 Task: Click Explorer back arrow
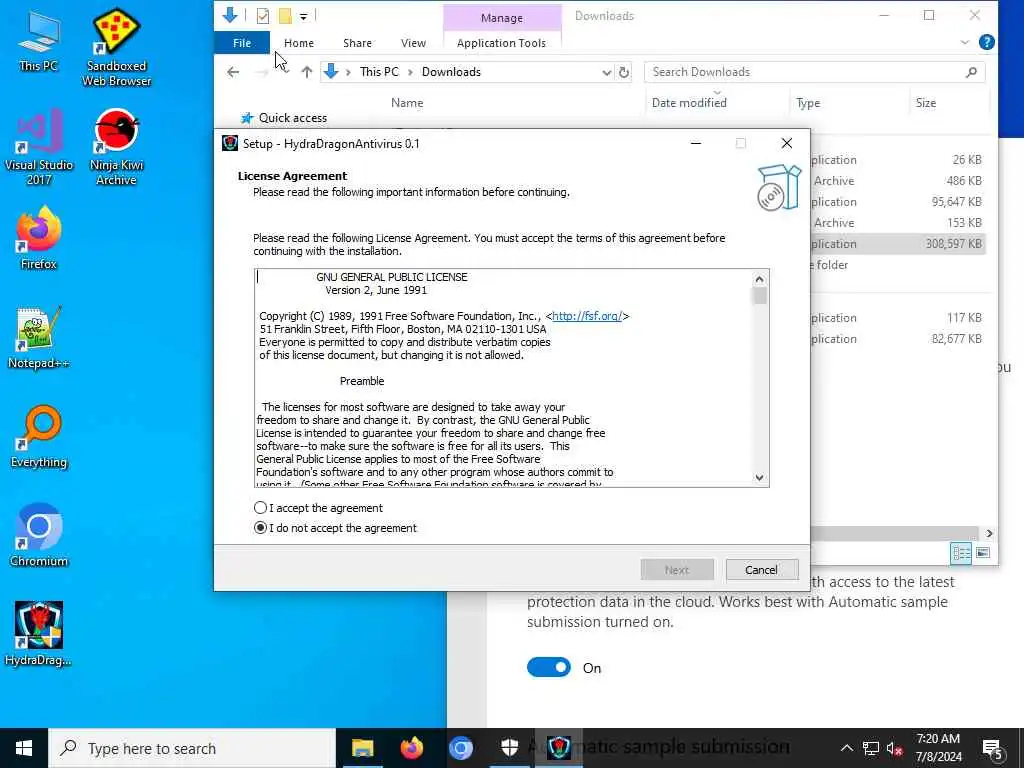pyautogui.click(x=233, y=72)
